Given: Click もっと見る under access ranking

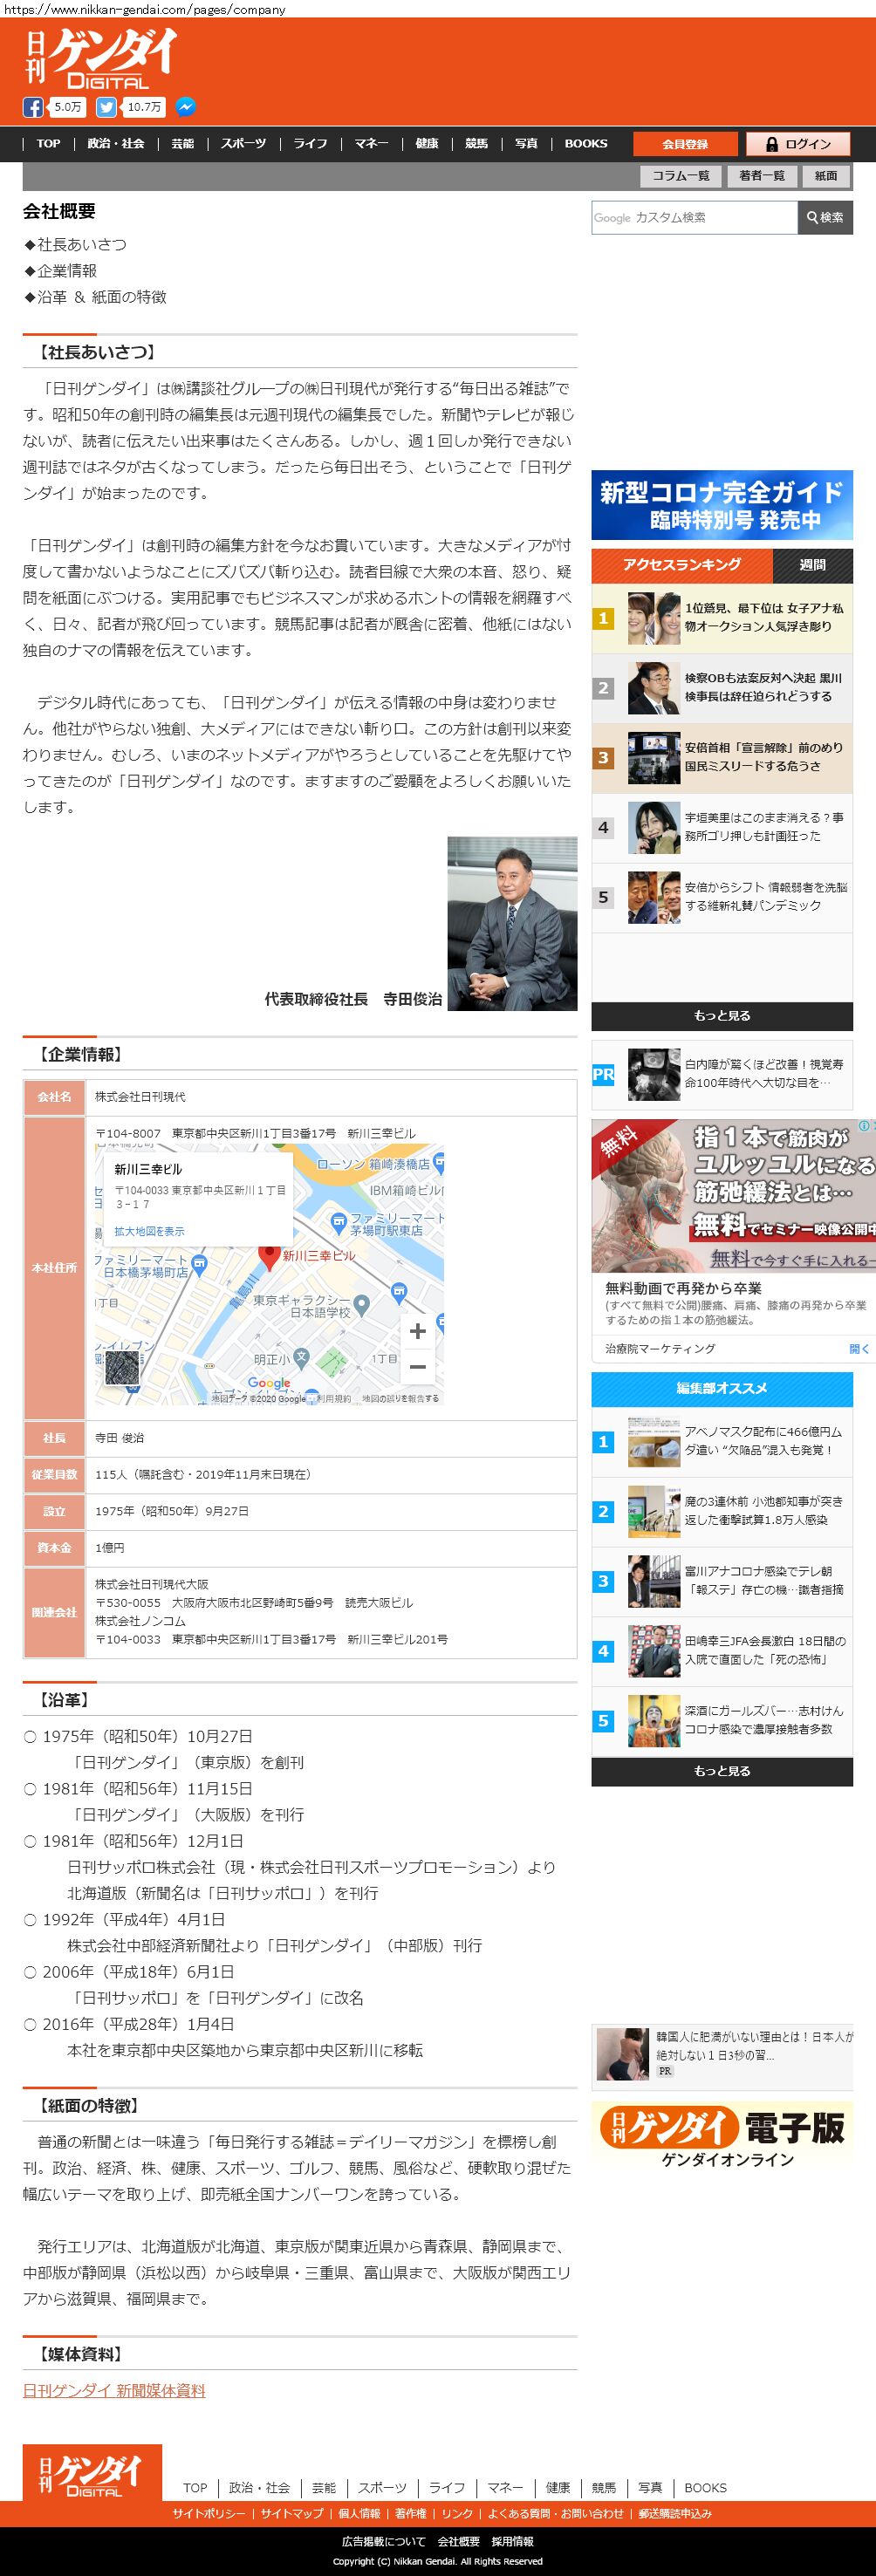Looking at the screenshot, I should pyautogui.click(x=722, y=1016).
